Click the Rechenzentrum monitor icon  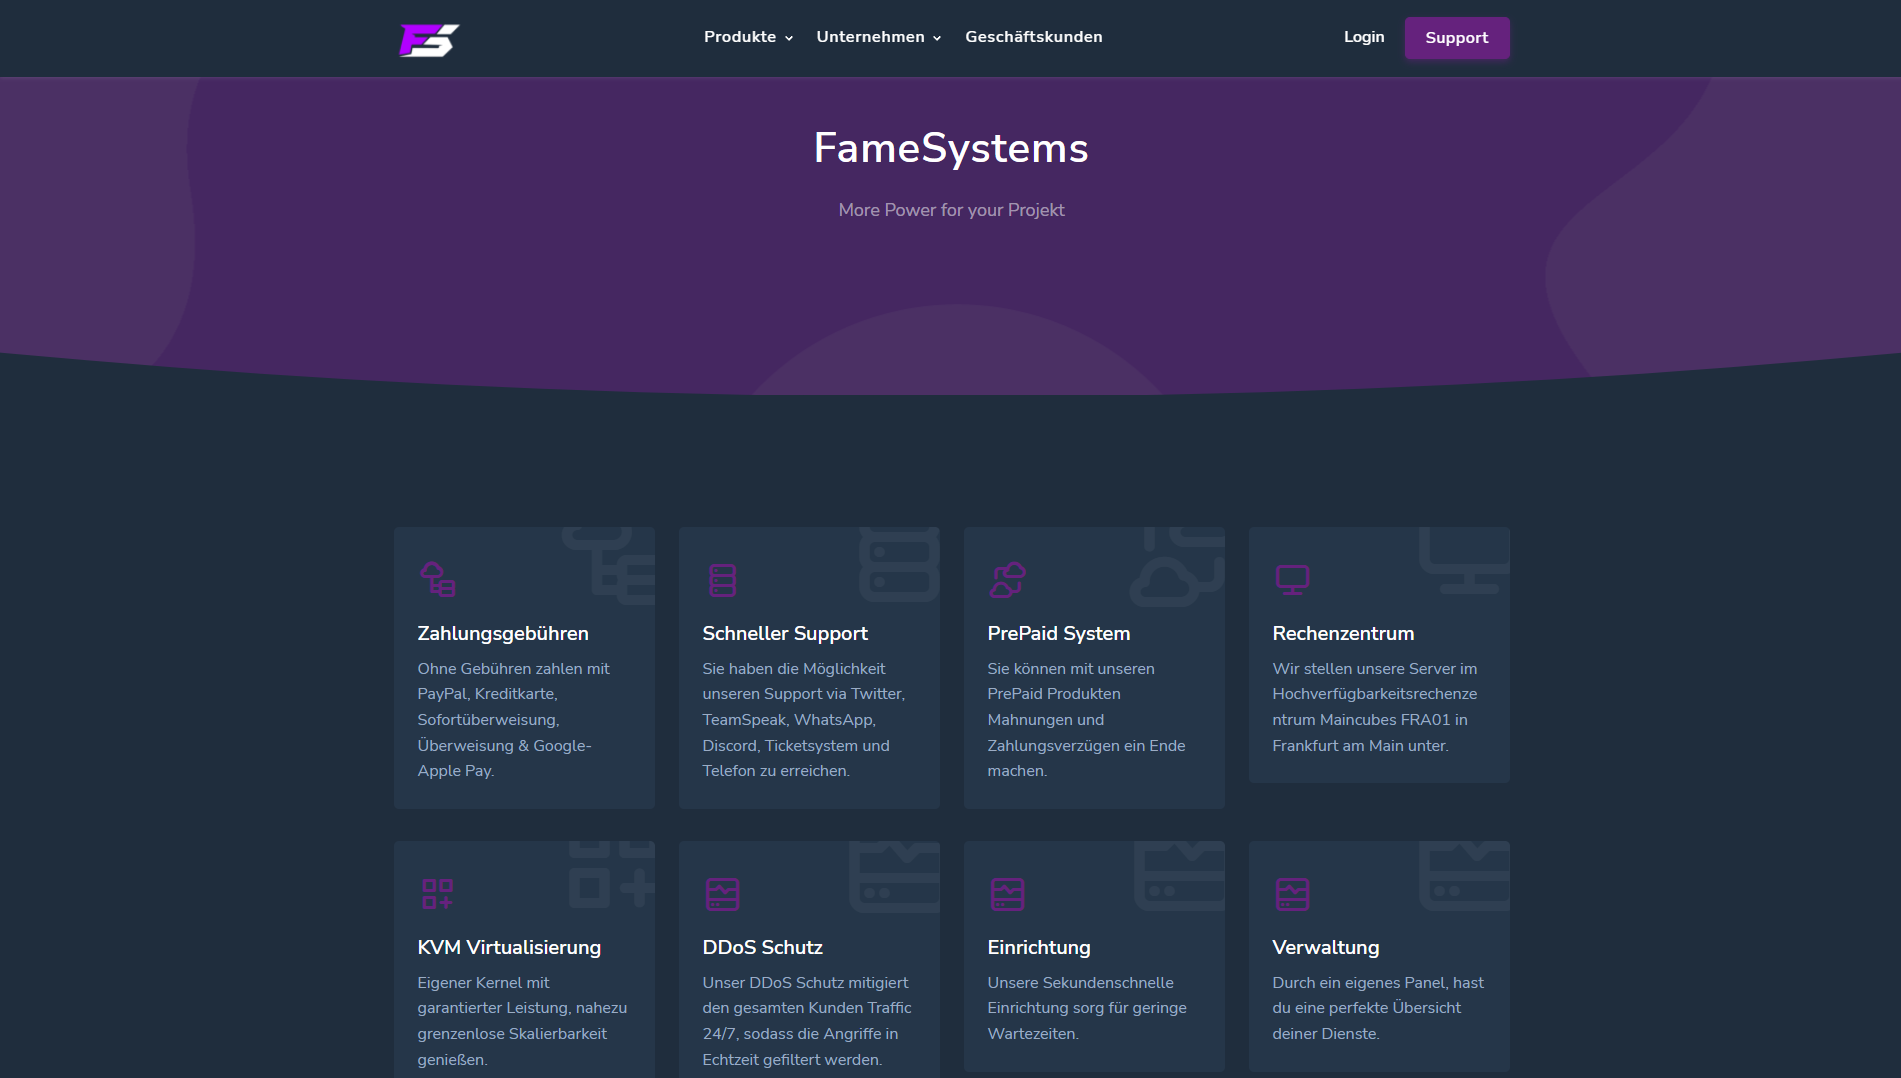[1293, 580]
